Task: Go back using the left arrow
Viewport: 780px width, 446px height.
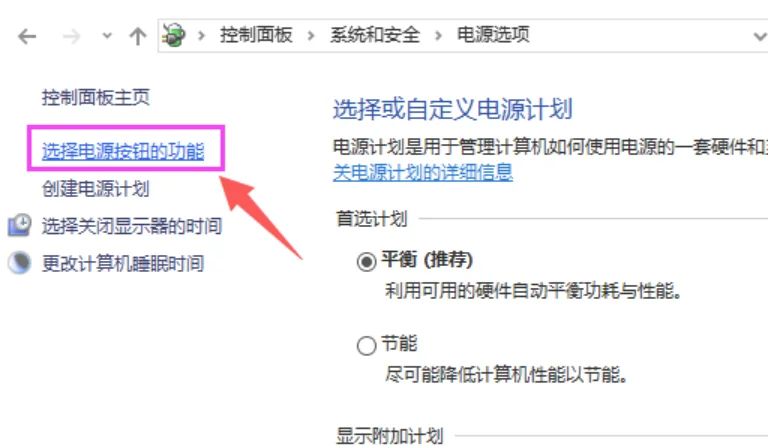Action: pyautogui.click(x=27, y=36)
